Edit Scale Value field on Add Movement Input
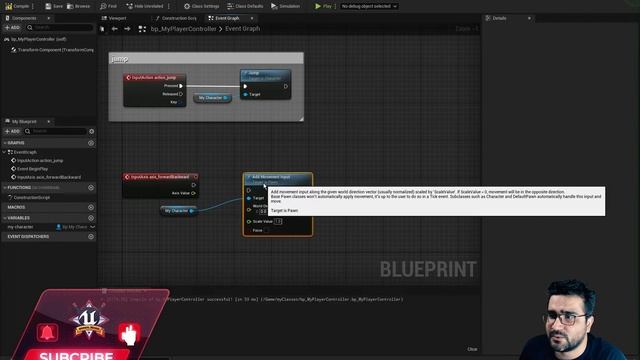Viewport: 640px width, 360px height. pos(278,221)
